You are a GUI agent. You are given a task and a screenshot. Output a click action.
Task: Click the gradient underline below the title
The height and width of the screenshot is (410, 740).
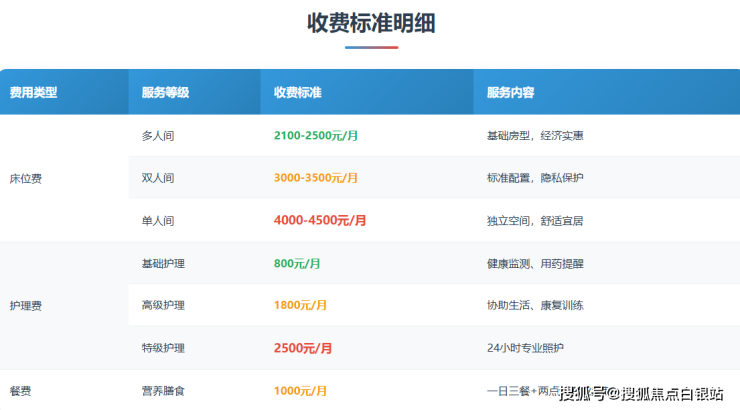tap(371, 47)
